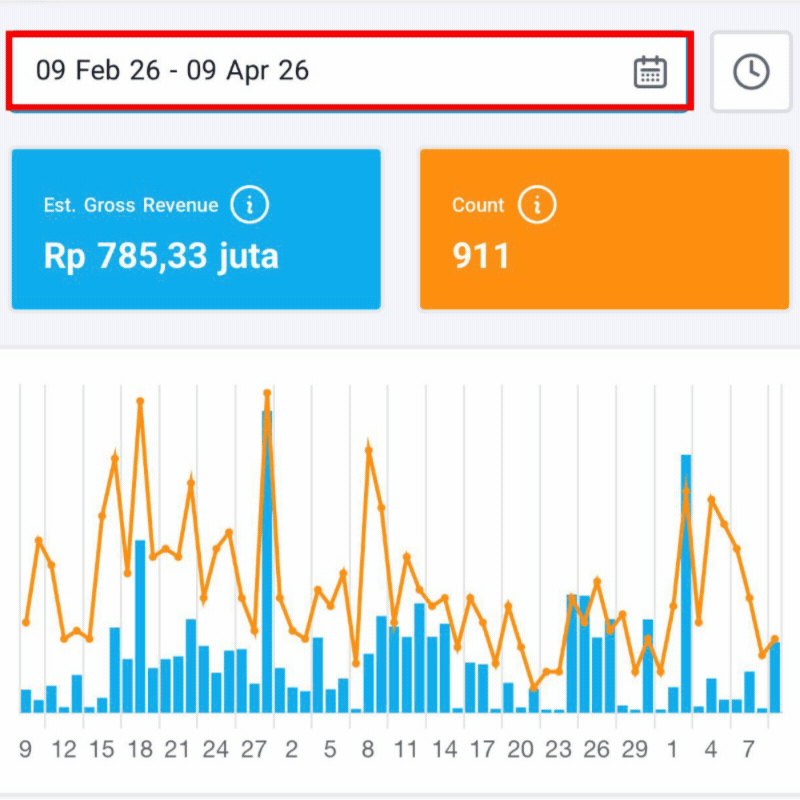Select the tallest blue bar near 28
Image resolution: width=800 pixels, height=800 pixels.
click(x=267, y=560)
